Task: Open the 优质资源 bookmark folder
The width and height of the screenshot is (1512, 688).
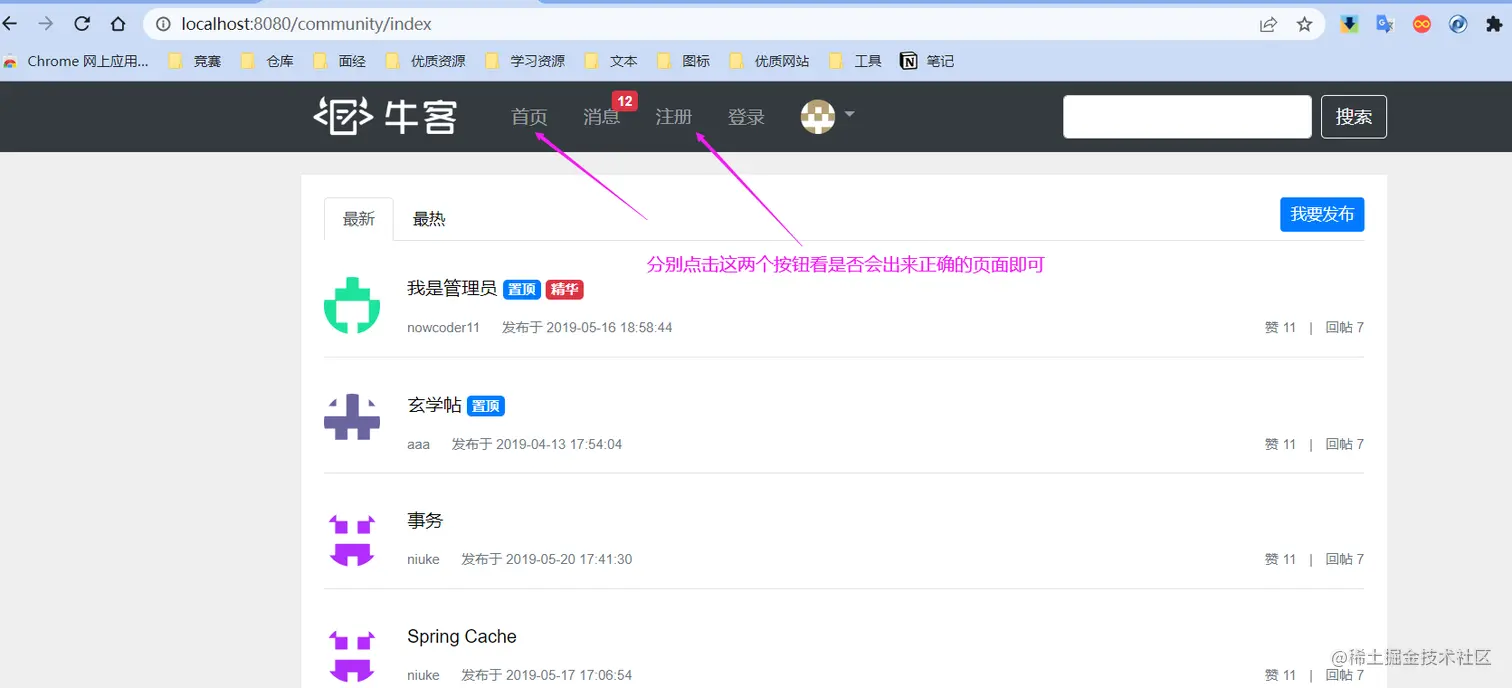Action: click(425, 61)
